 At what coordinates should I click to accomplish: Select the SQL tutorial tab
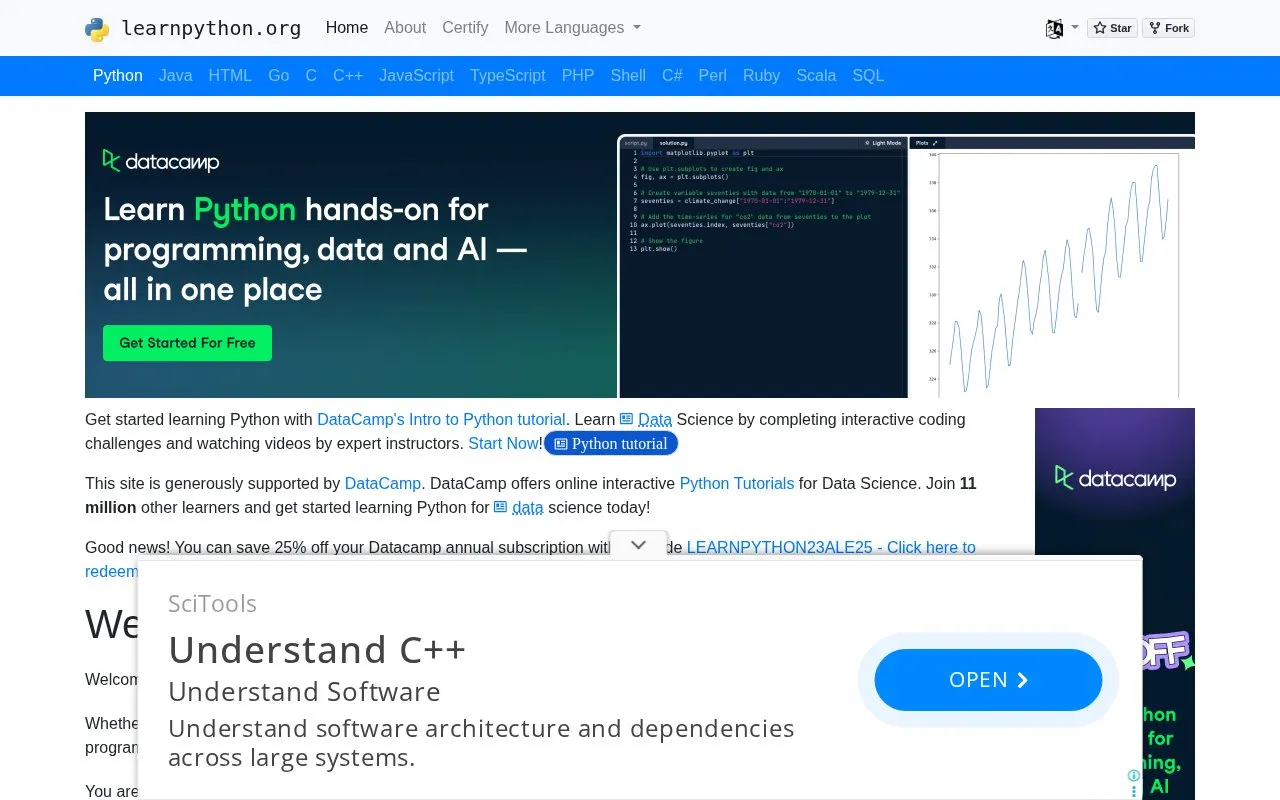coord(868,76)
